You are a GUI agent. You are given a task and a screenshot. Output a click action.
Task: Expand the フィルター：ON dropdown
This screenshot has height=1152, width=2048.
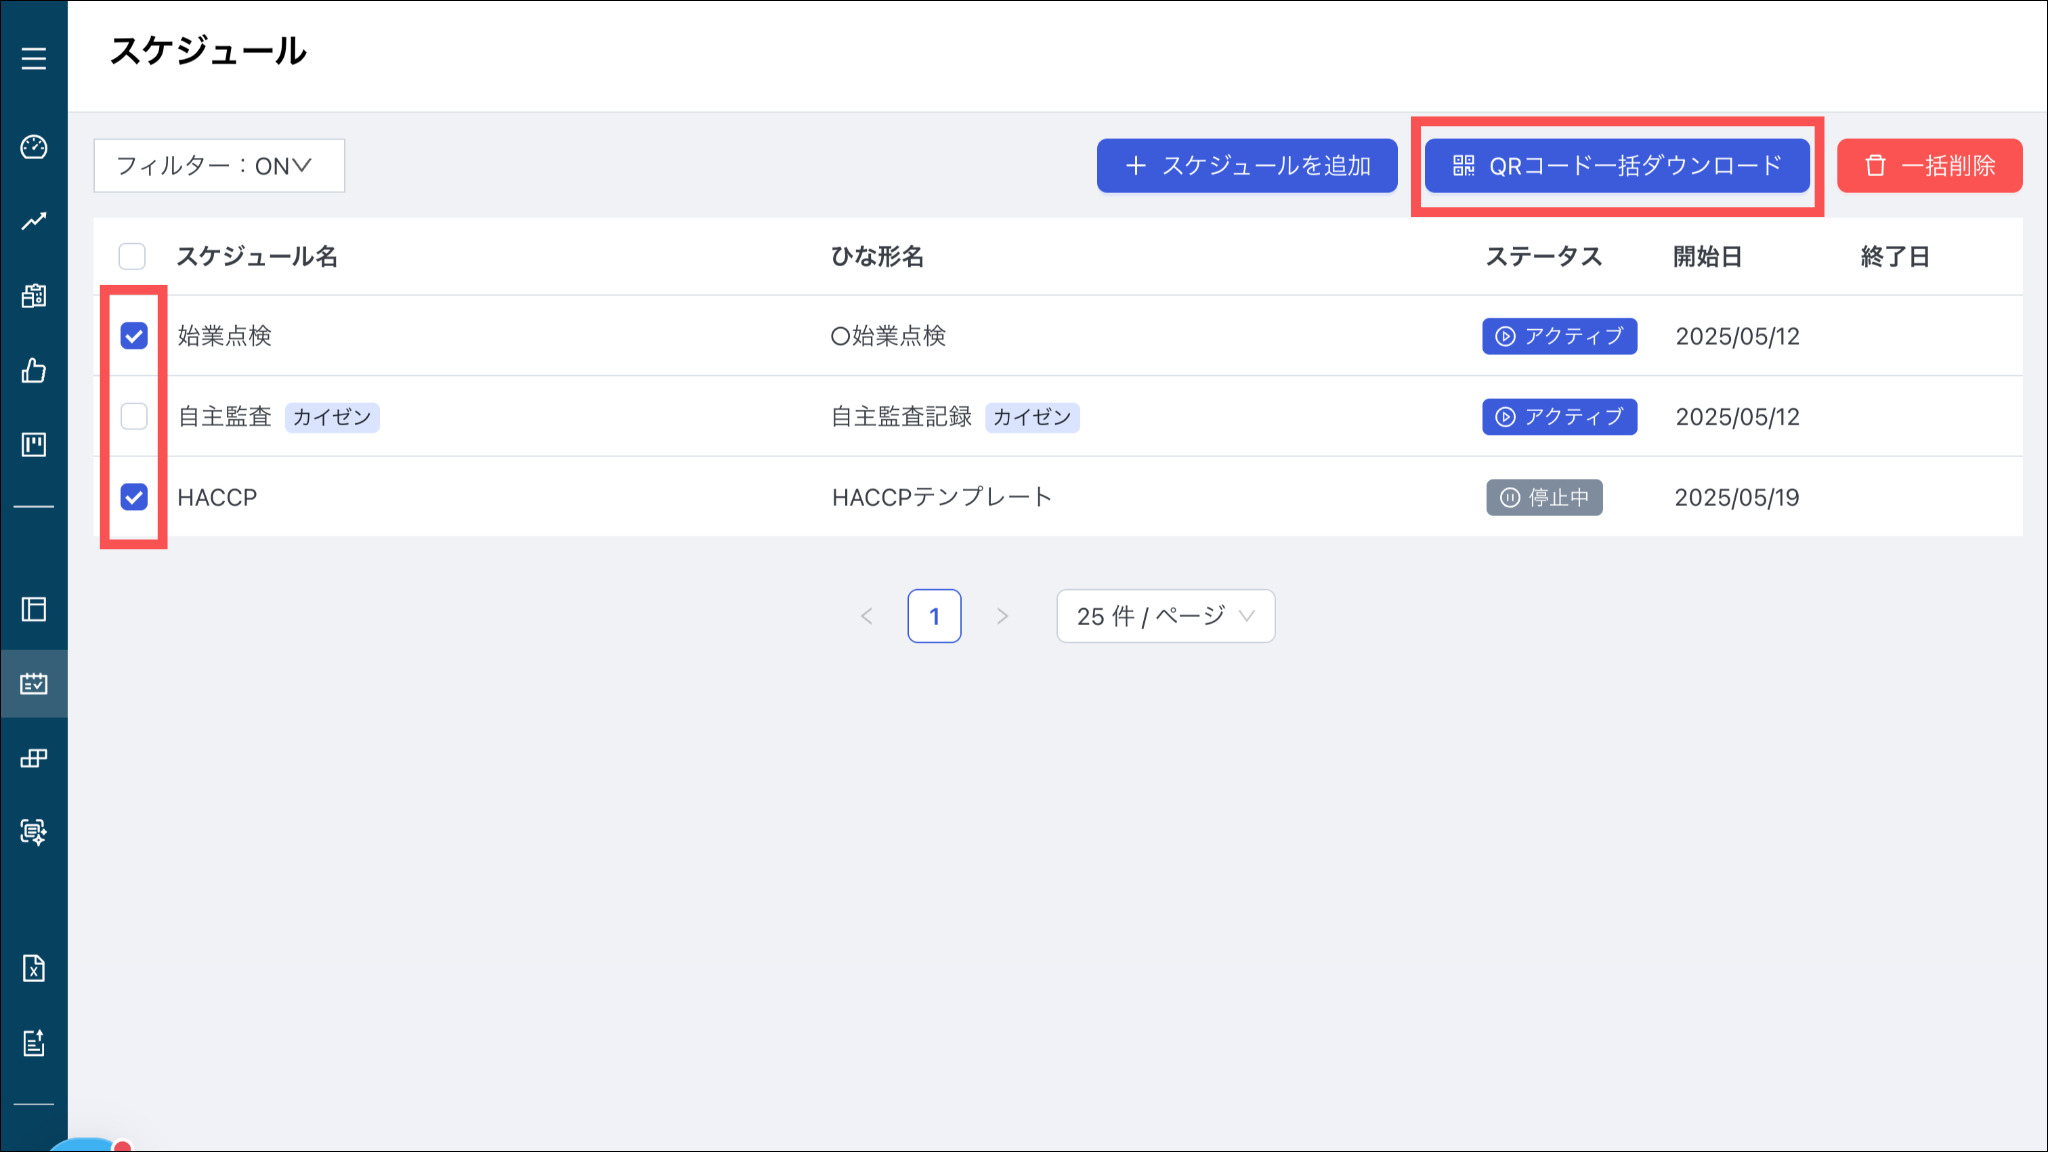pos(219,166)
